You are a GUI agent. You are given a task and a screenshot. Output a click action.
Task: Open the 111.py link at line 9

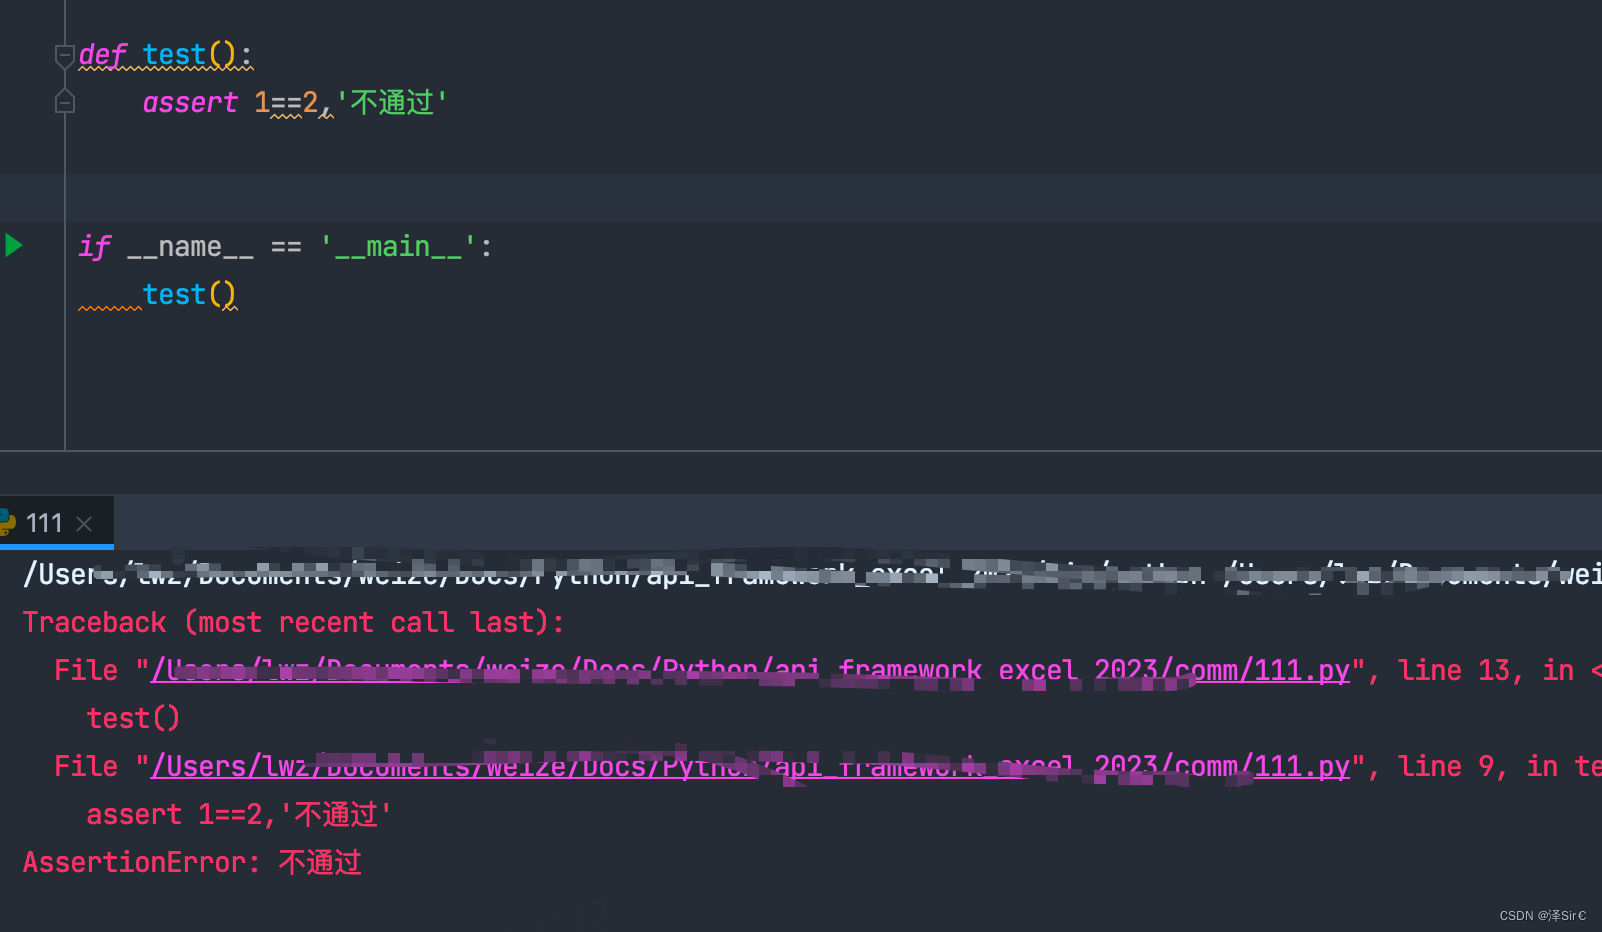pyautogui.click(x=750, y=766)
